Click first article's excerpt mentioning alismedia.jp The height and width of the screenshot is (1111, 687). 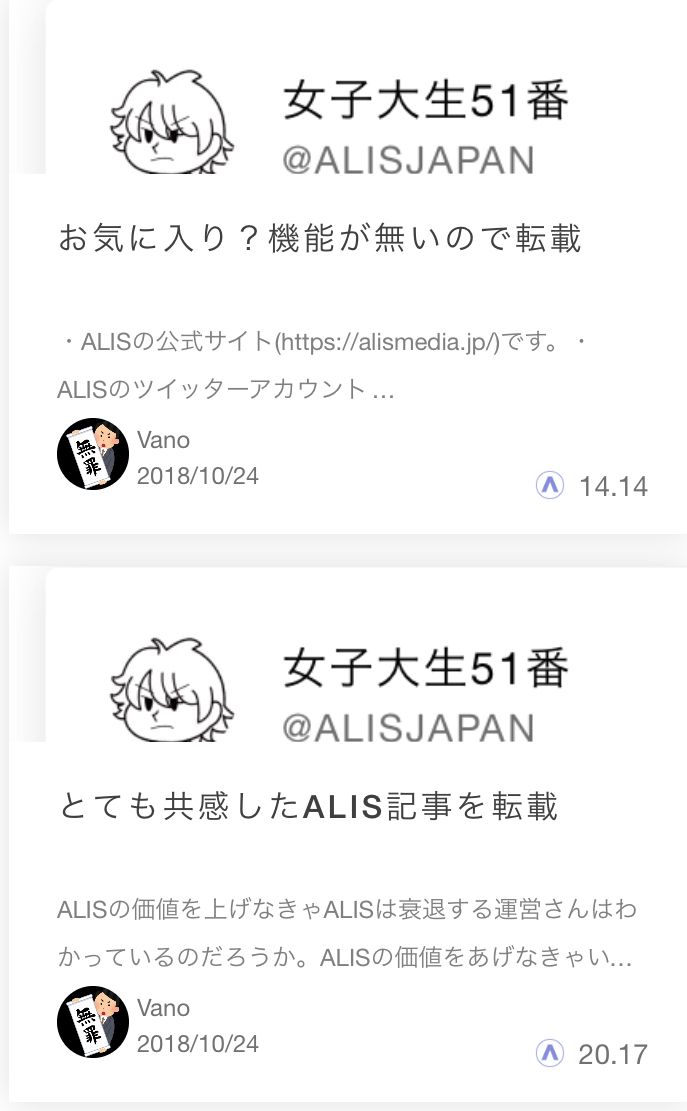point(322,366)
